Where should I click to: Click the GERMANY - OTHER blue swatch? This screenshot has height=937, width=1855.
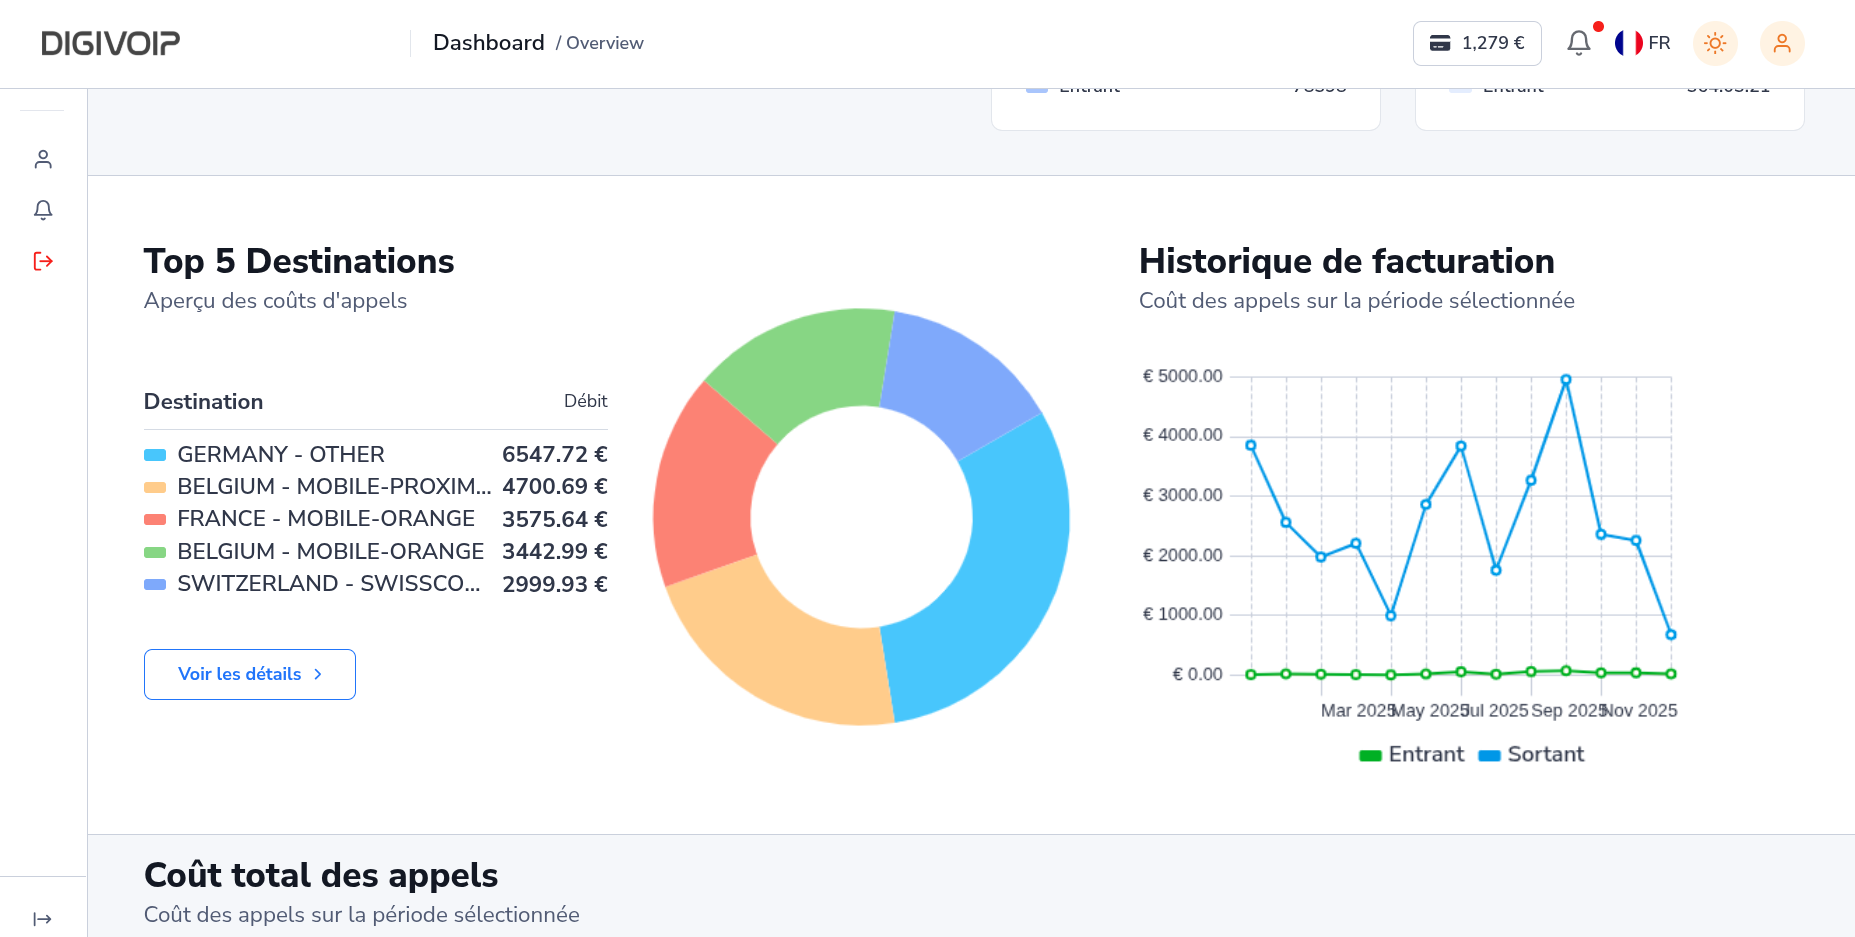155,455
